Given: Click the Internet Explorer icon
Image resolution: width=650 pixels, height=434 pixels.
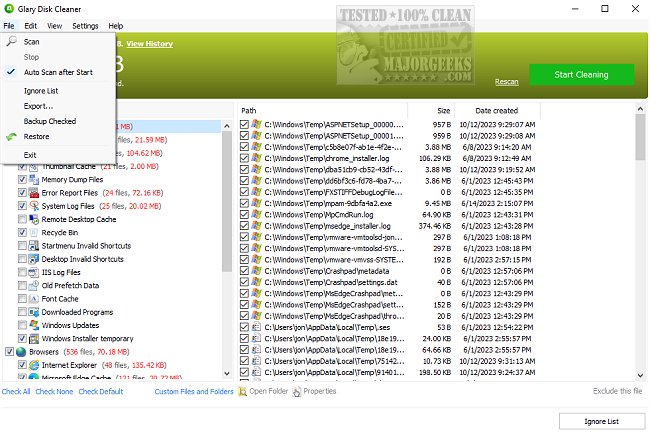Looking at the screenshot, I should (x=34, y=365).
